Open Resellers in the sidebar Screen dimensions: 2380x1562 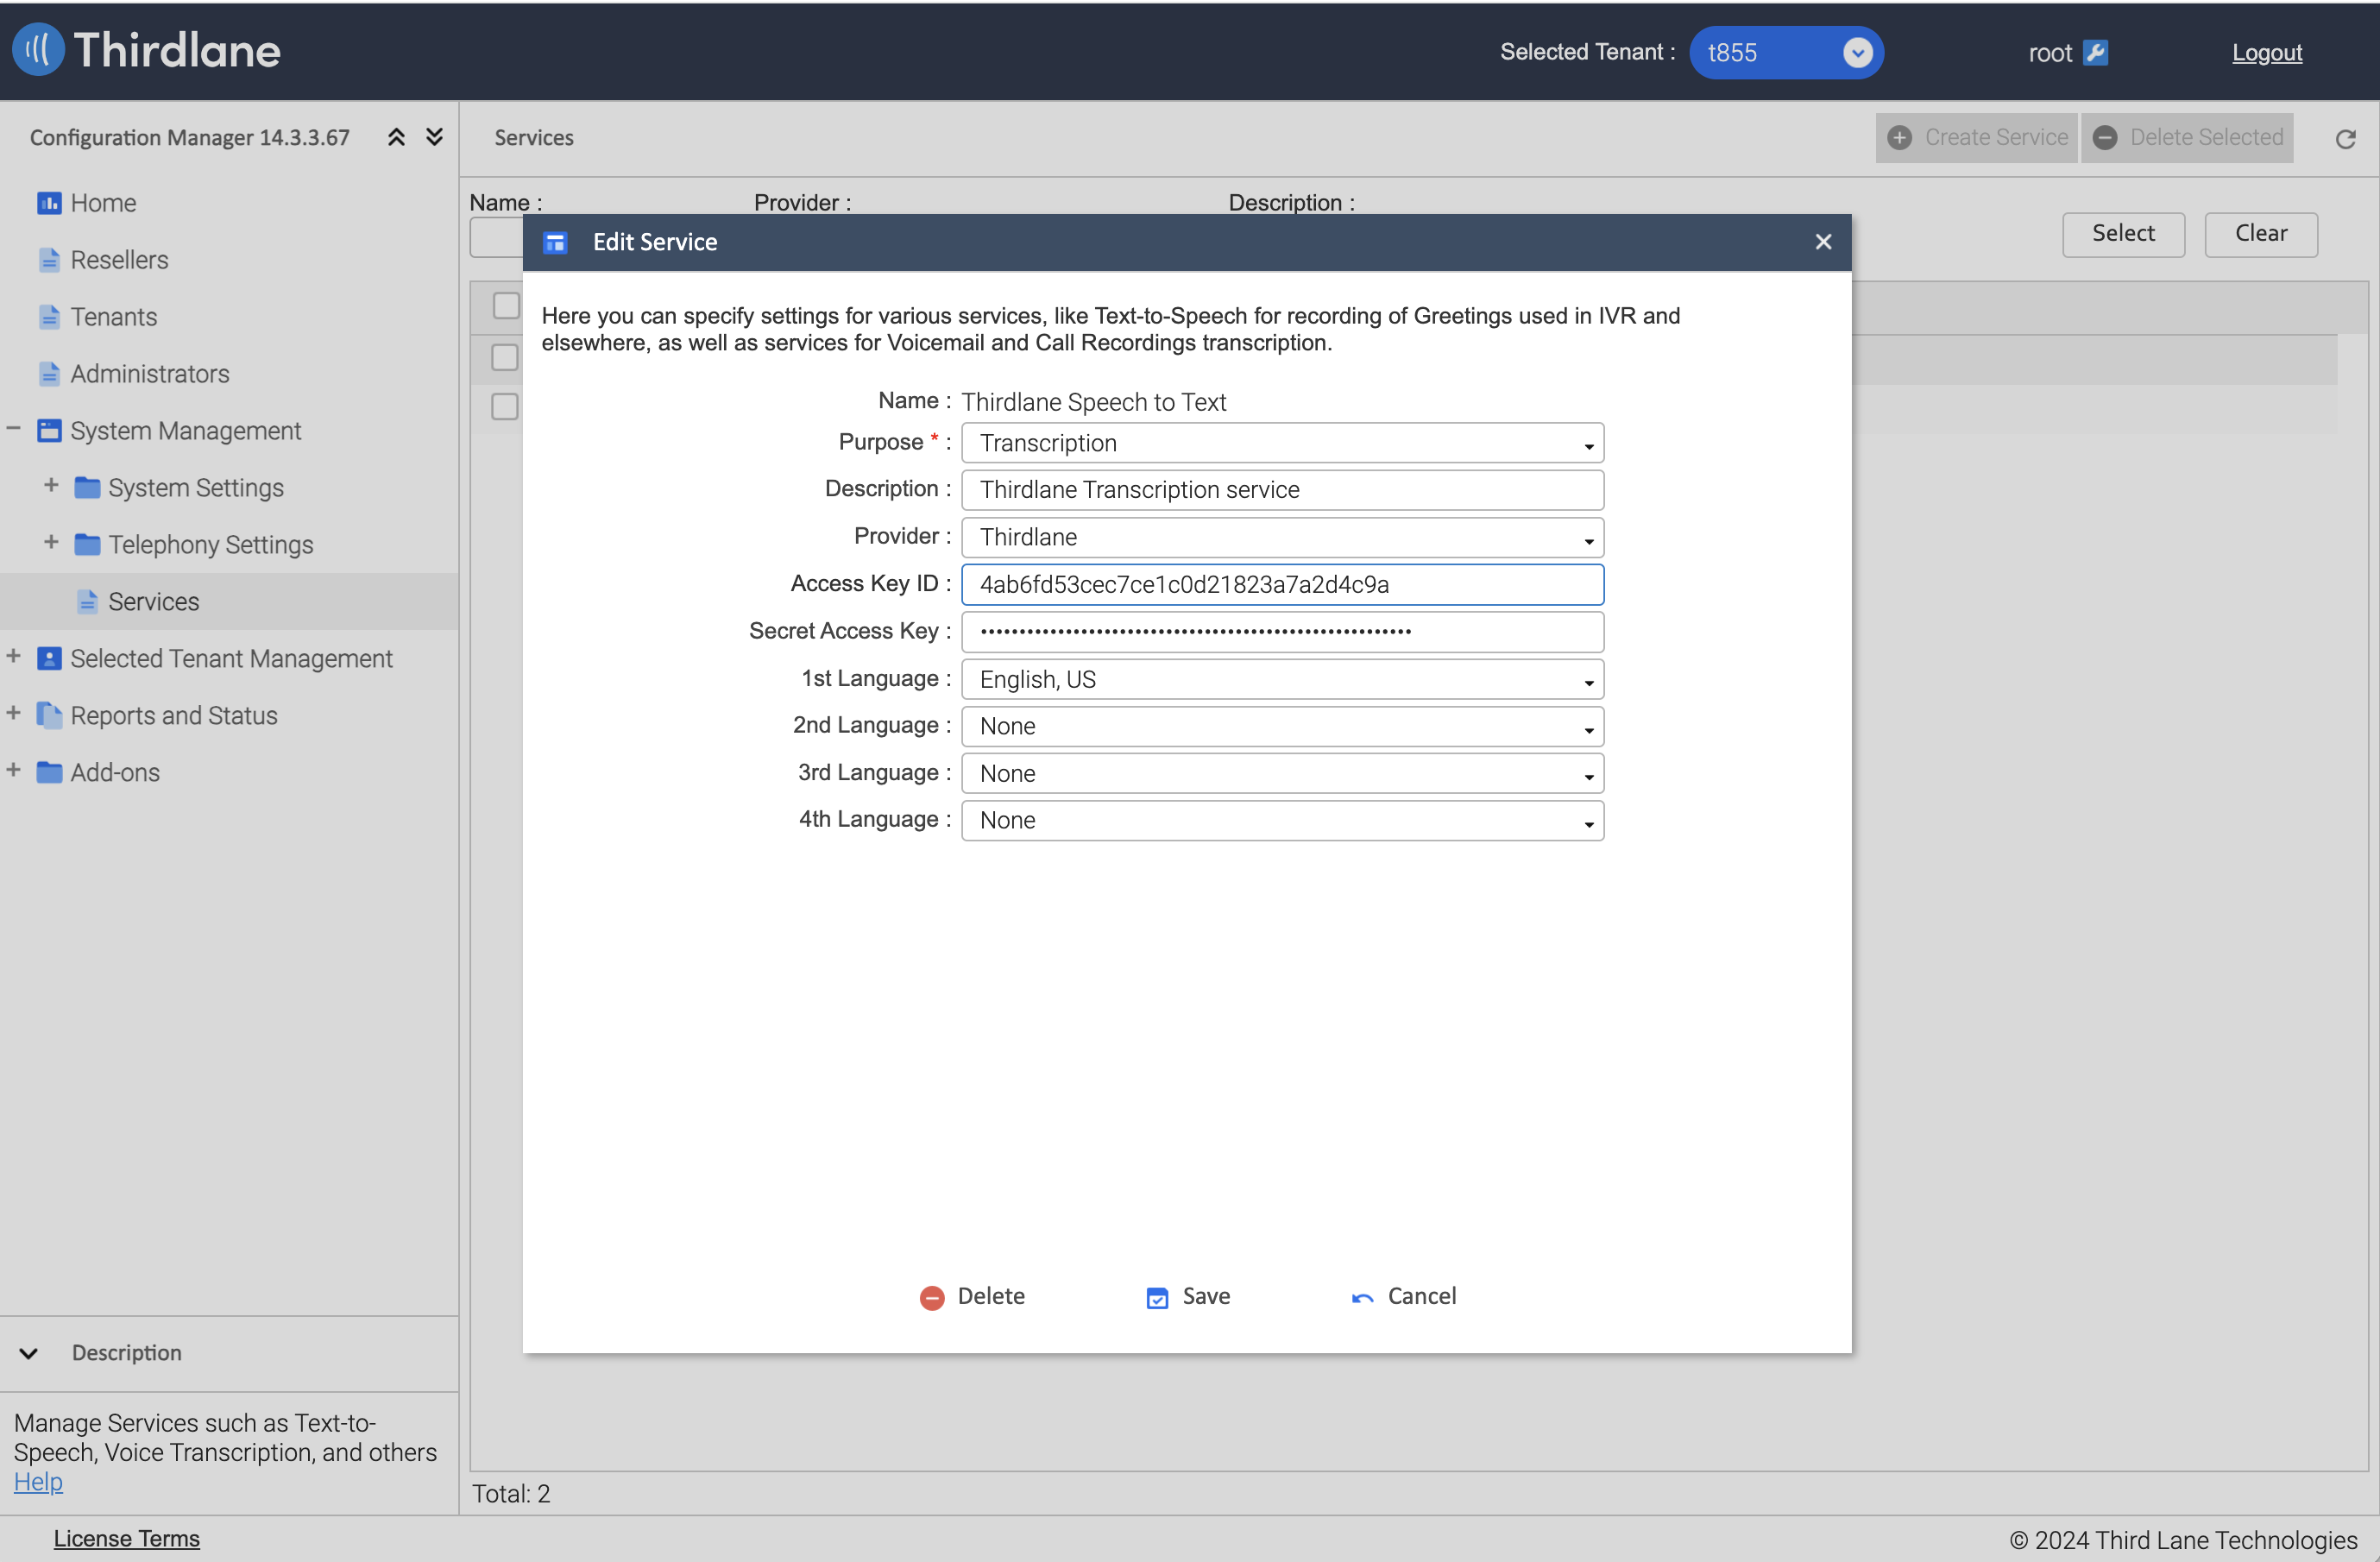[119, 260]
